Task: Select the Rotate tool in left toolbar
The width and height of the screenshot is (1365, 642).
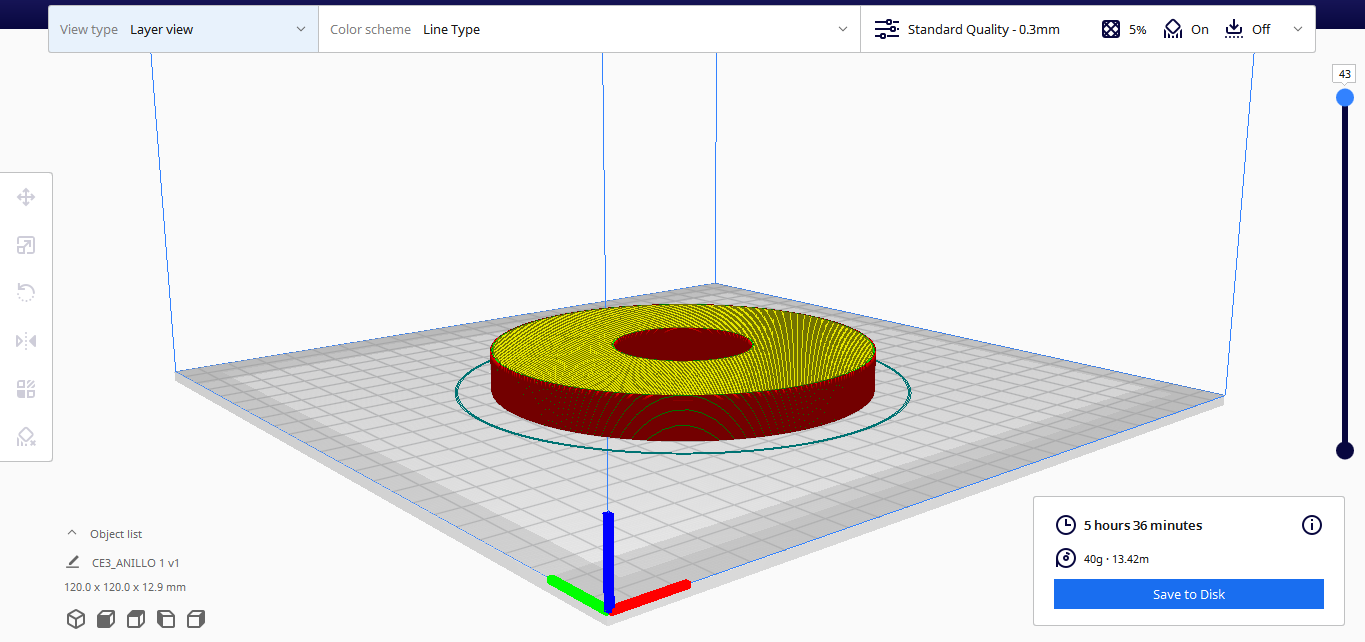Action: point(26,293)
